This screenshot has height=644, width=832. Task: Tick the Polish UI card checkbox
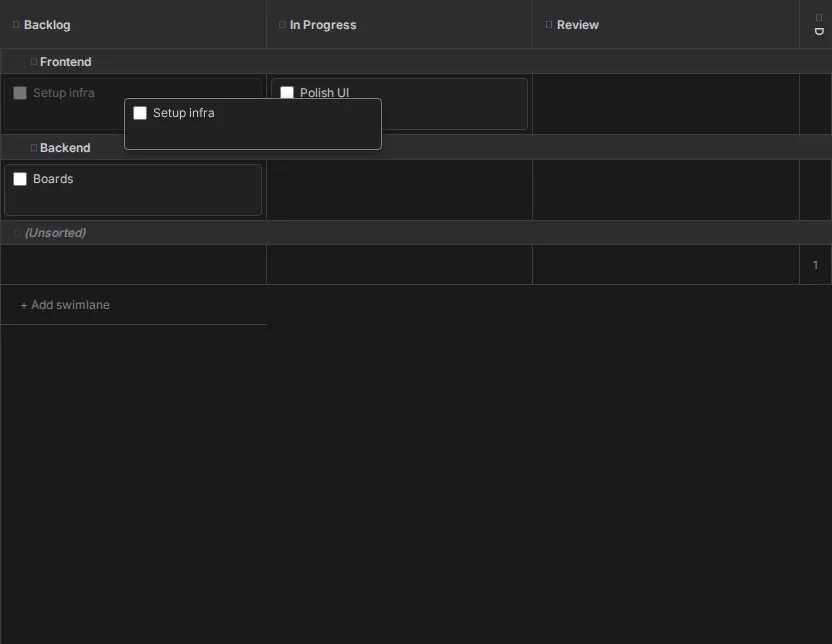pos(287,92)
